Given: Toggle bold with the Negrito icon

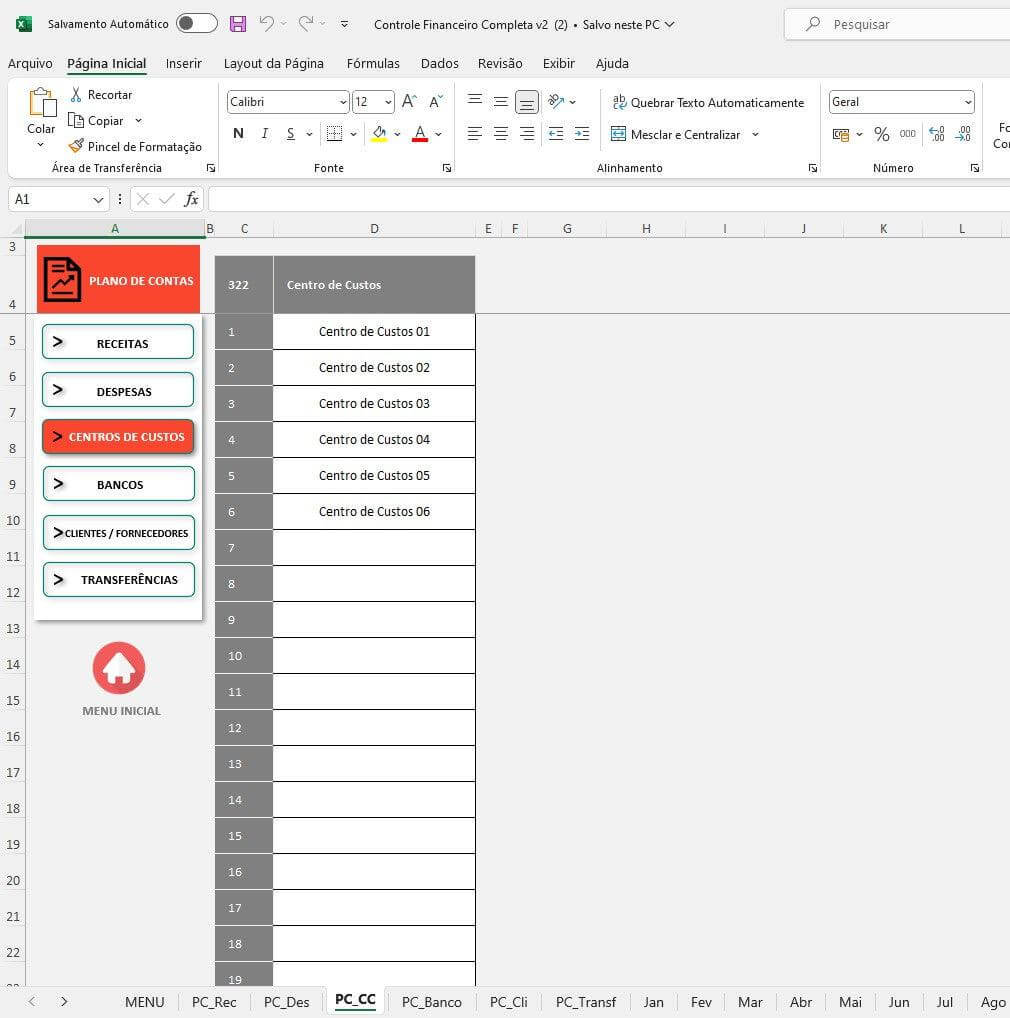Looking at the screenshot, I should pos(238,133).
